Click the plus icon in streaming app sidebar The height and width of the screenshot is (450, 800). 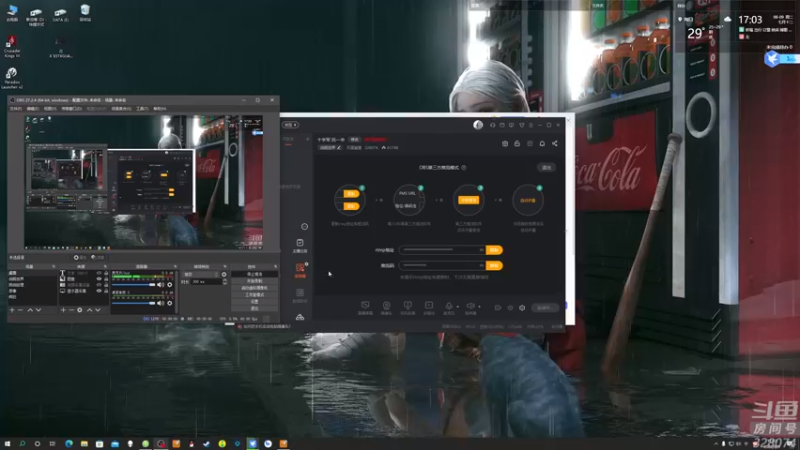(x=308, y=139)
